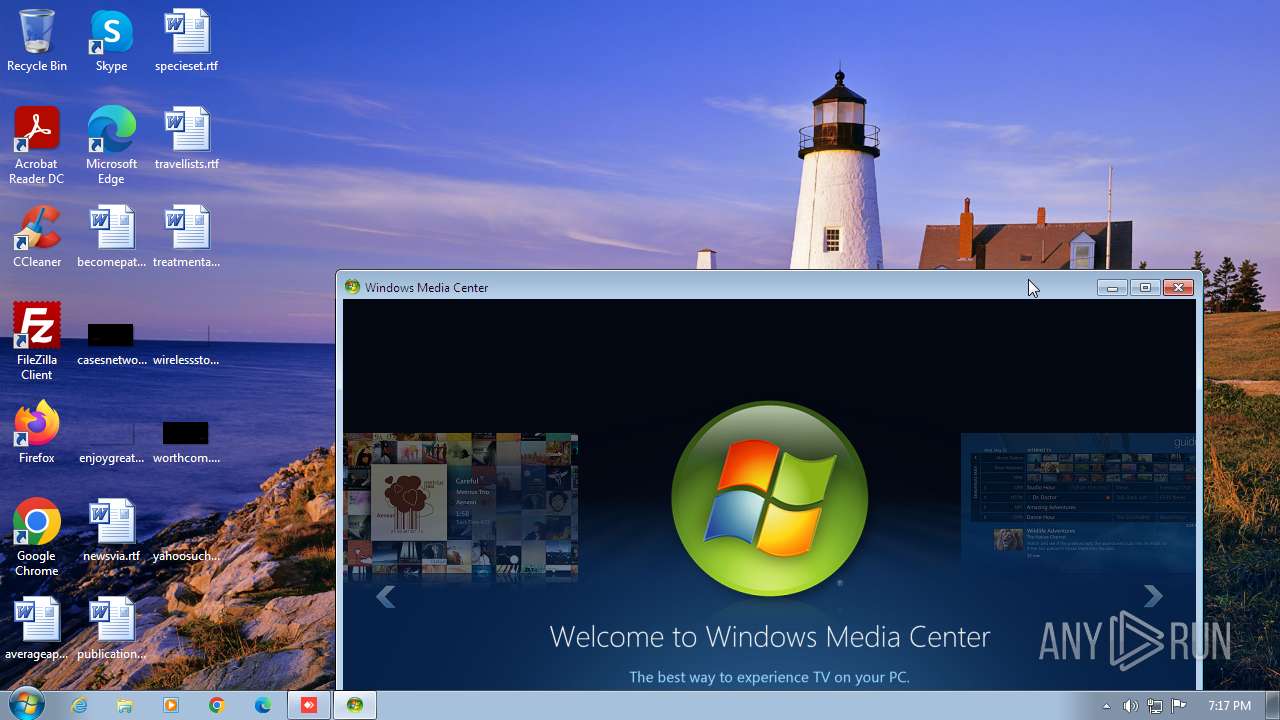Image resolution: width=1280 pixels, height=720 pixels.
Task: Open Edge from the taskbar
Action: tap(263, 705)
